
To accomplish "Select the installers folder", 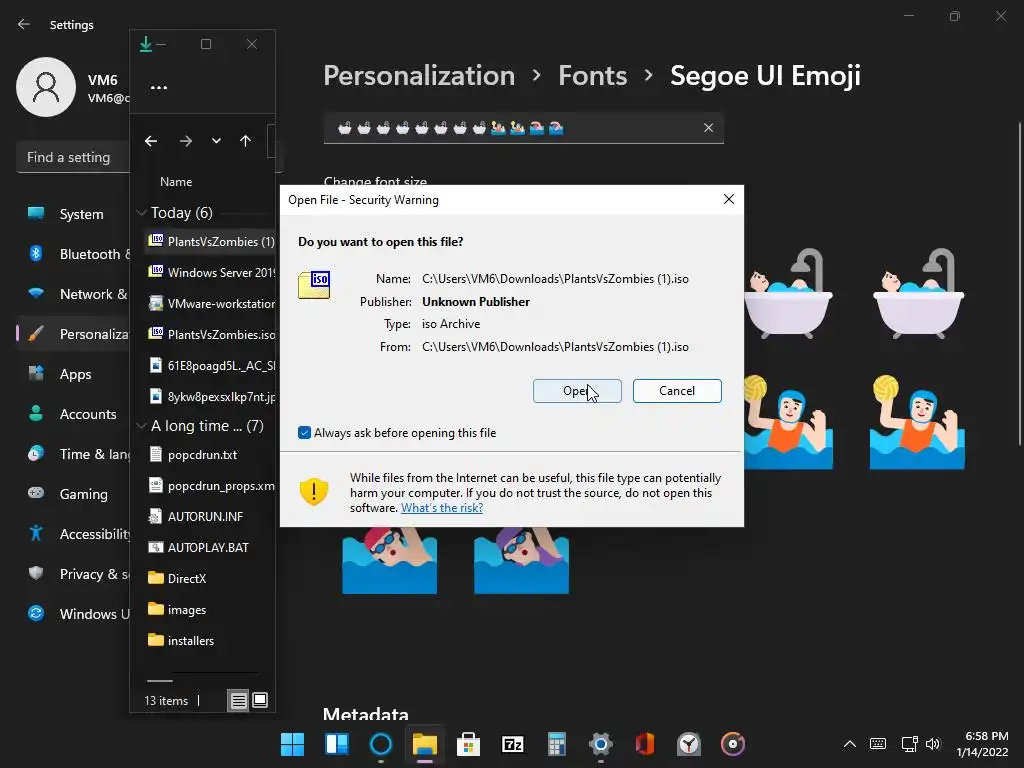I will pyautogui.click(x=209, y=641).
